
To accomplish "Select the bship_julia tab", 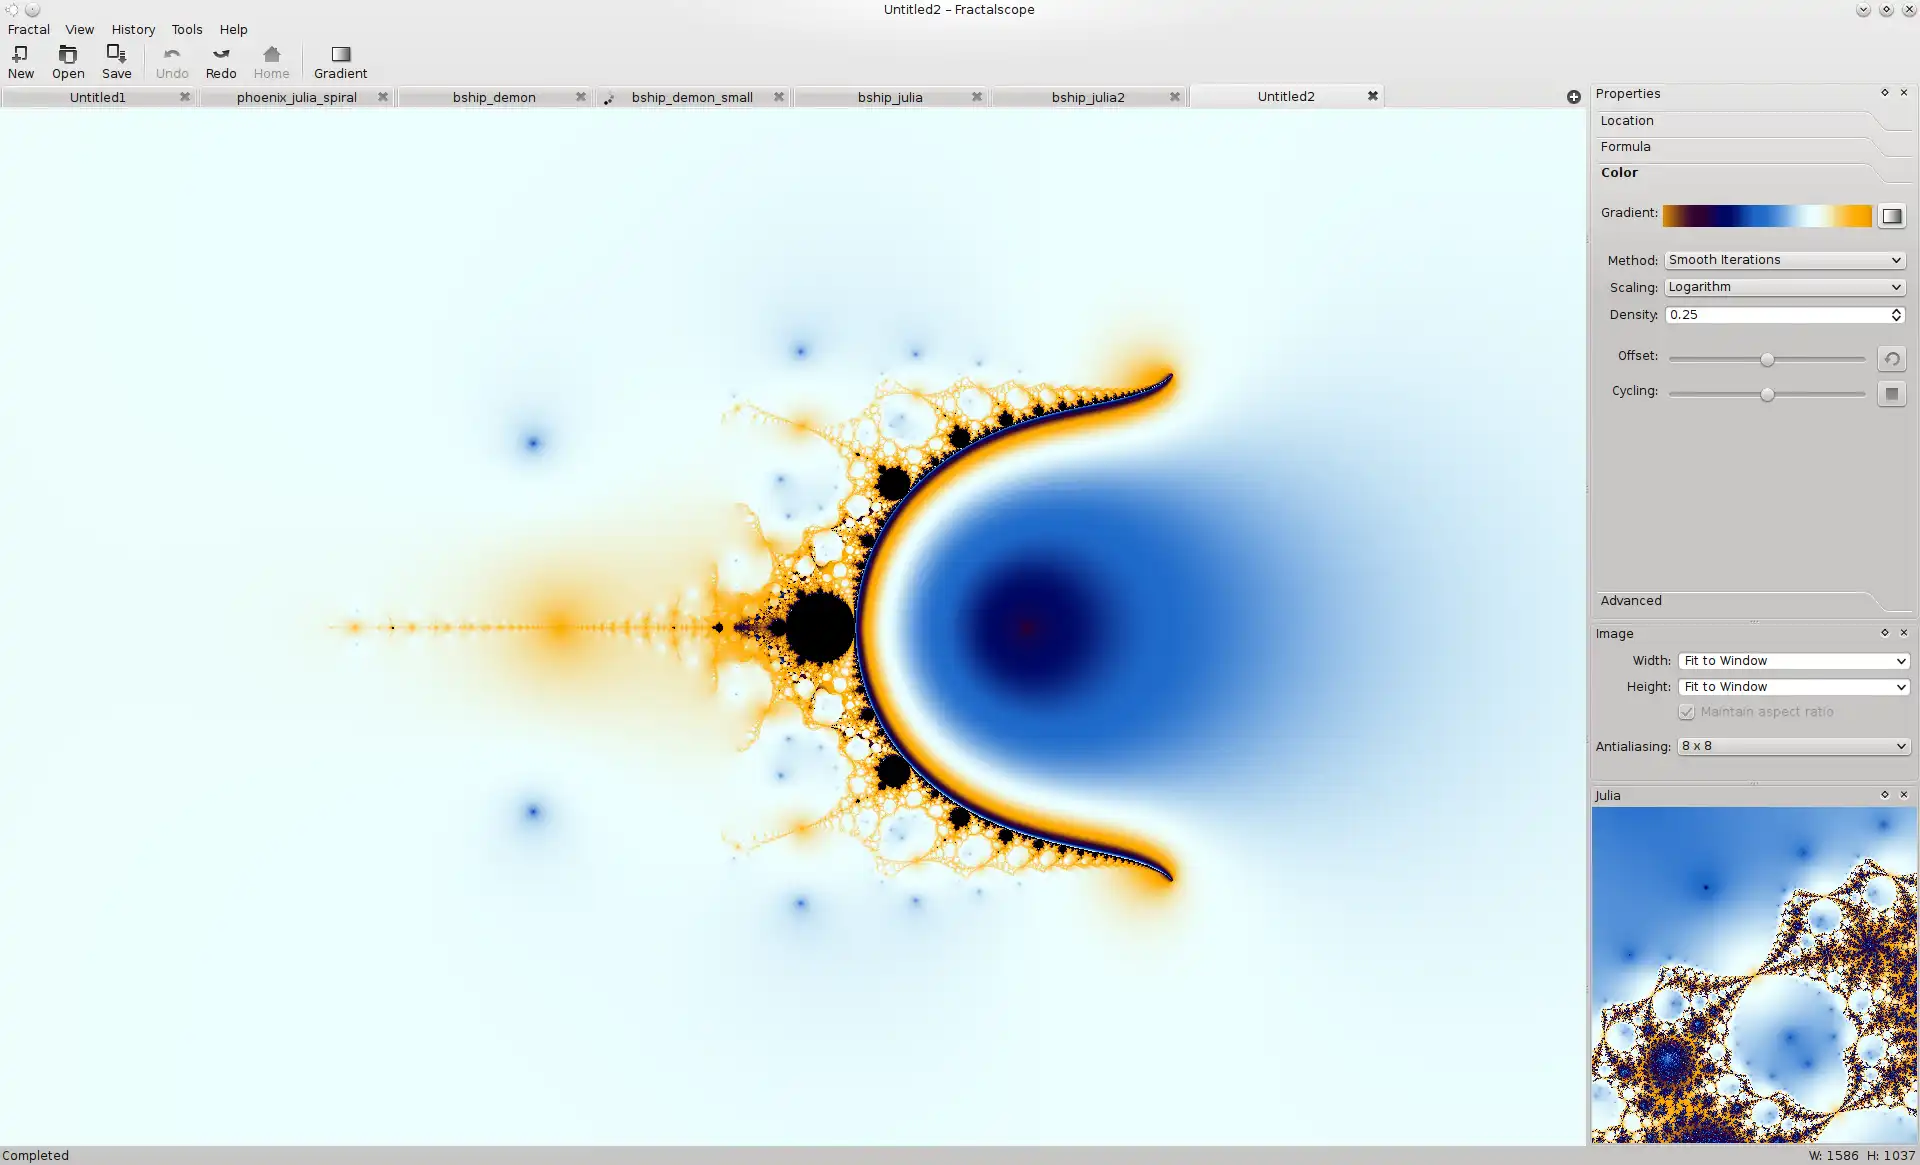I will coord(889,96).
